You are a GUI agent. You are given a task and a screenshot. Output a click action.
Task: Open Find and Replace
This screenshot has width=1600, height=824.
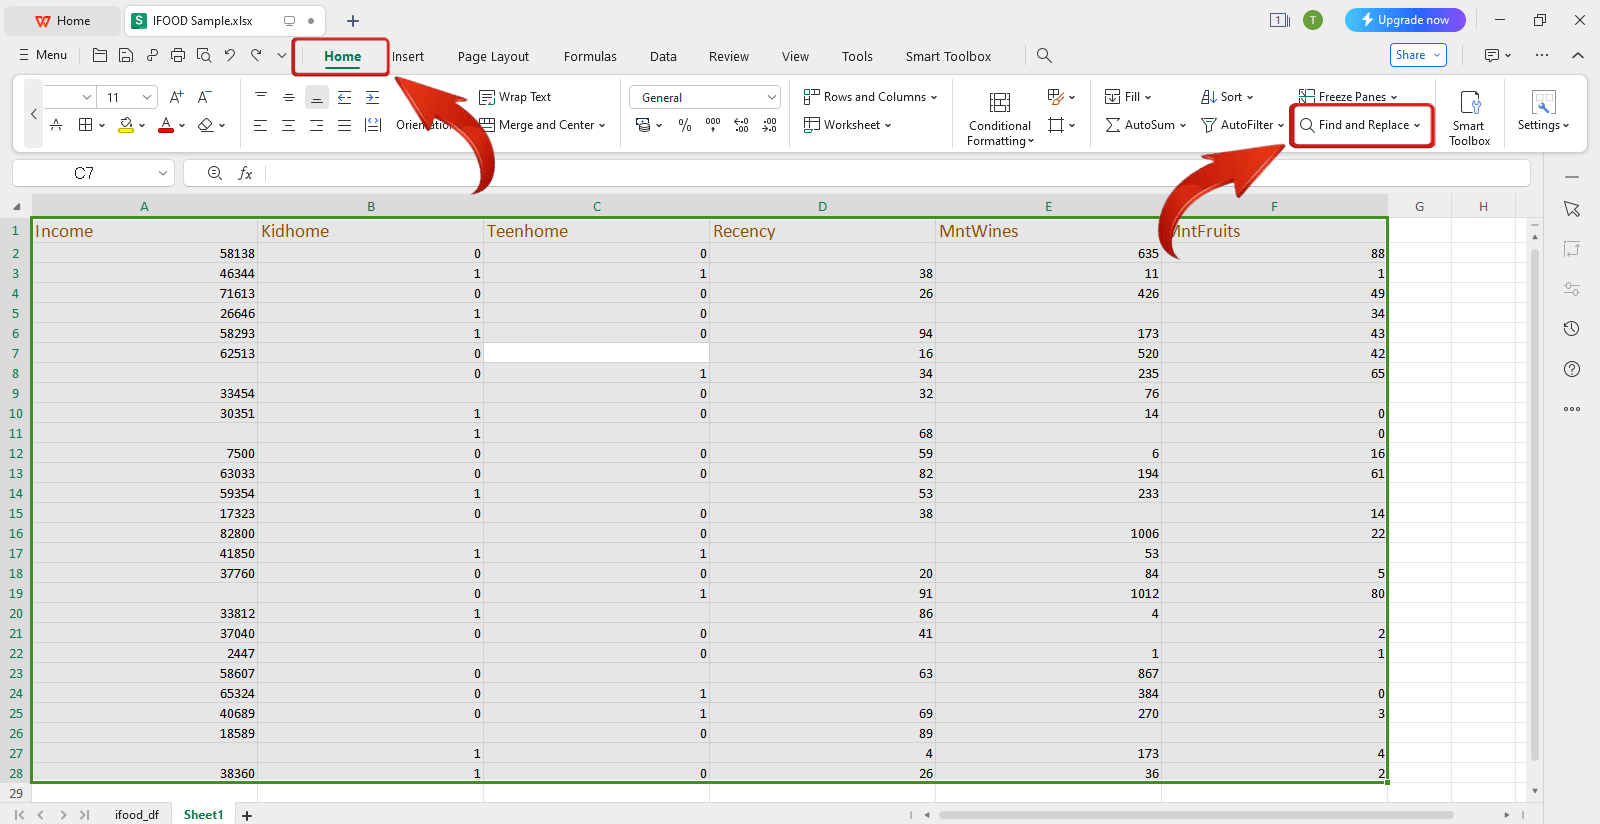(1361, 125)
